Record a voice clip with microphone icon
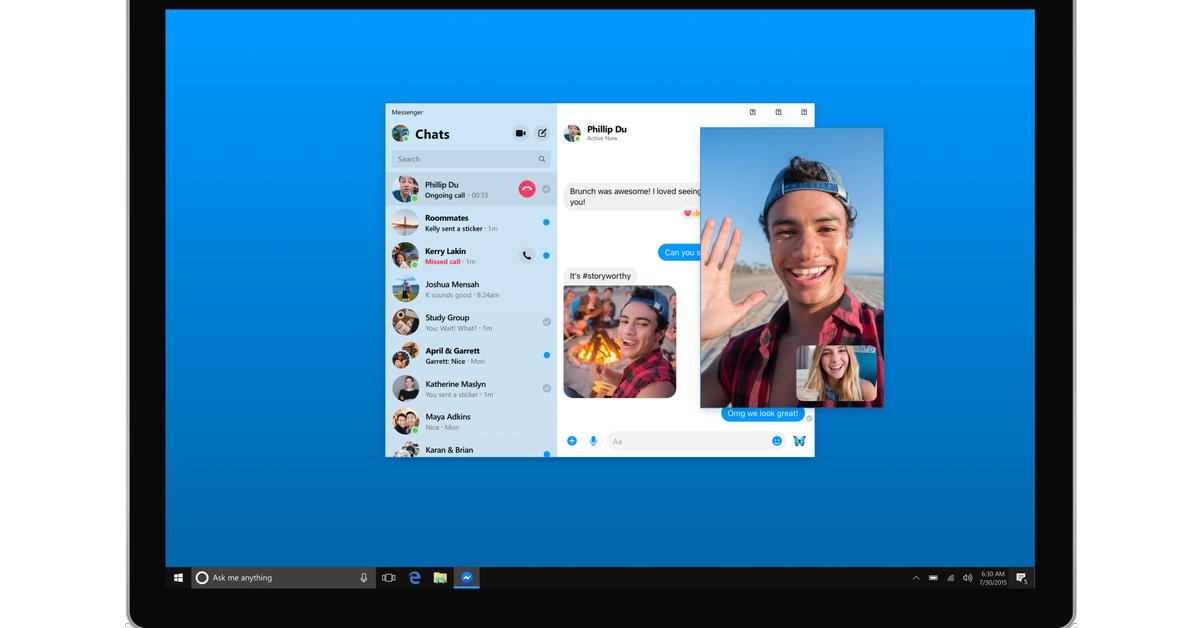The height and width of the screenshot is (628, 1200). 593,441
